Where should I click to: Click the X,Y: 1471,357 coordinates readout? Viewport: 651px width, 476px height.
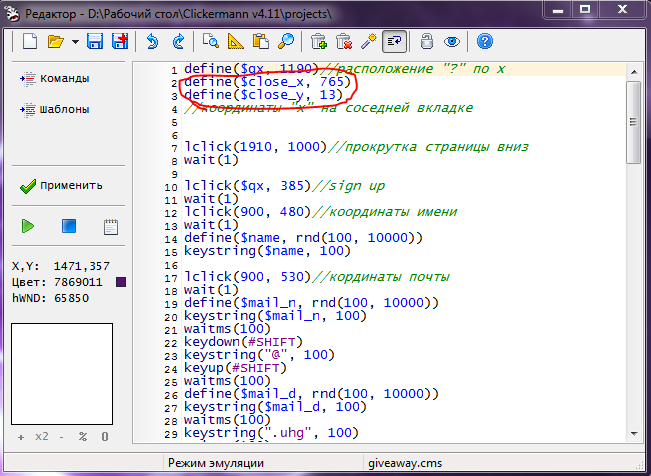61,266
